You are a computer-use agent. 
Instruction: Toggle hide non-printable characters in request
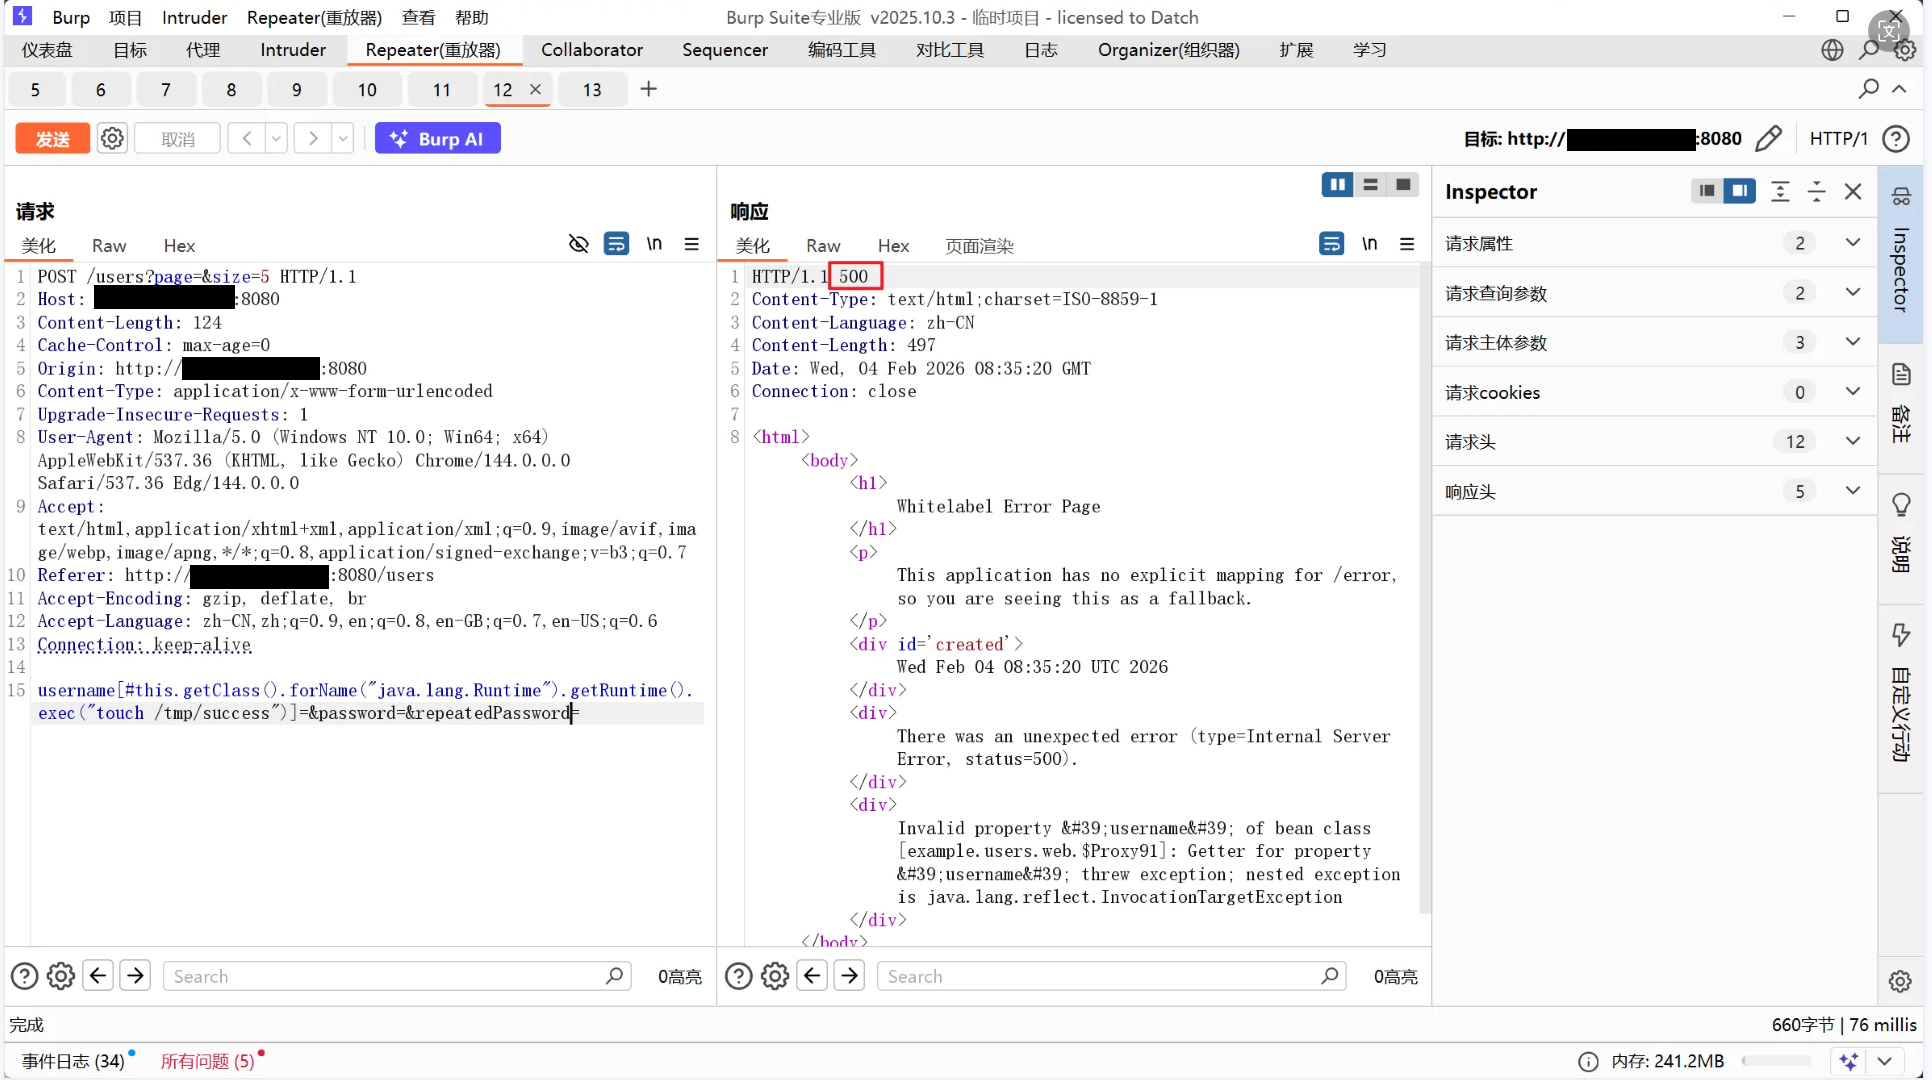click(x=578, y=244)
